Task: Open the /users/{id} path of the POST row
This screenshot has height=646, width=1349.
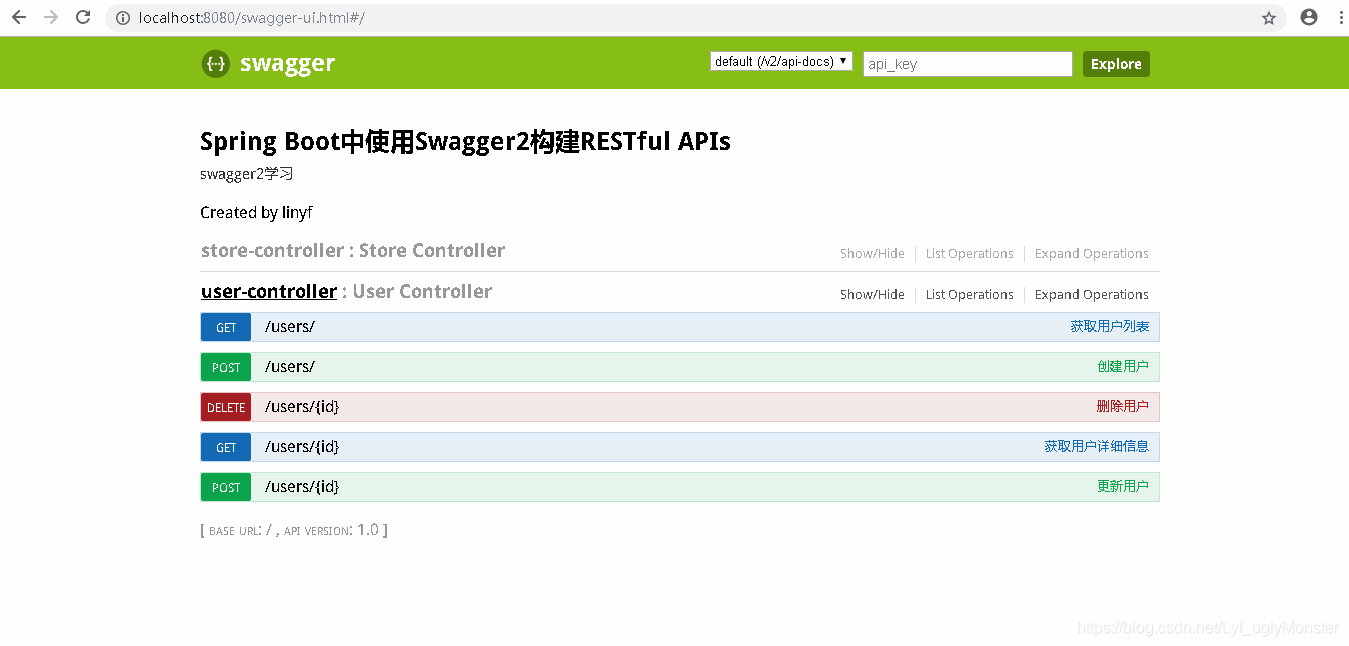Action: click(x=302, y=487)
